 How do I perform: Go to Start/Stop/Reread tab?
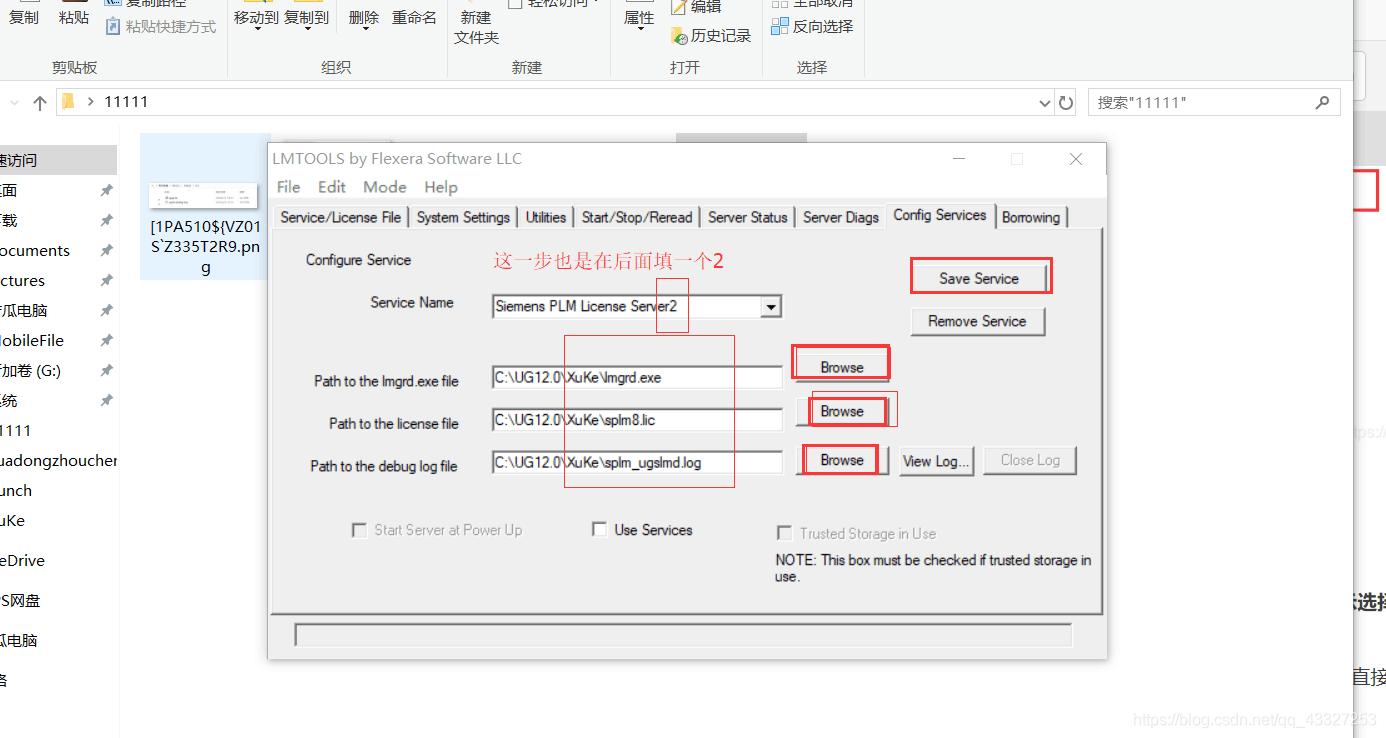point(637,217)
